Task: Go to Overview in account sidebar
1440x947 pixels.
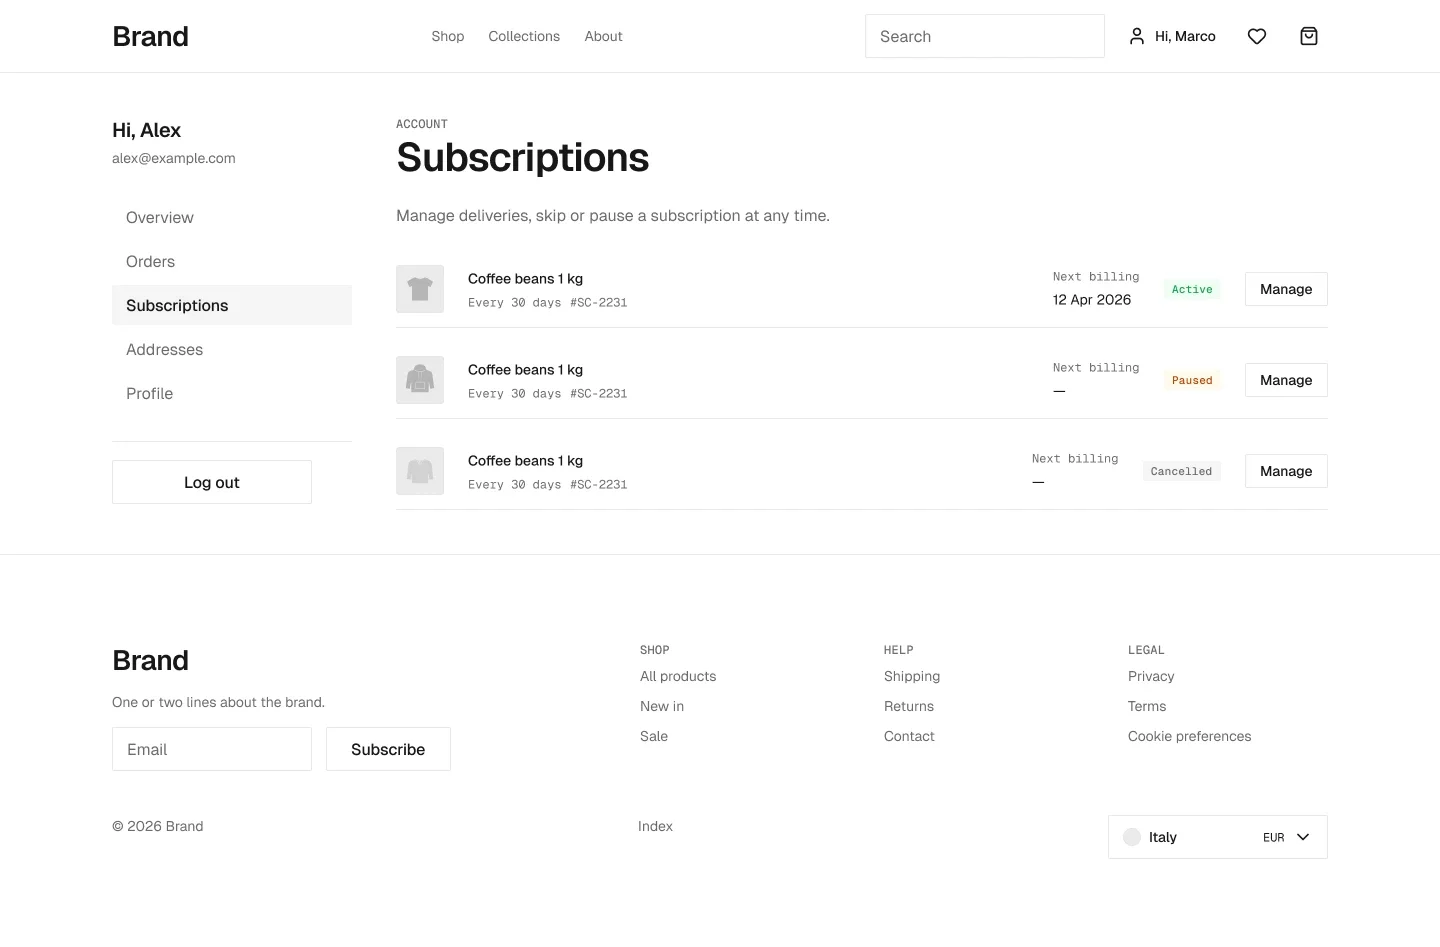Action: click(232, 217)
